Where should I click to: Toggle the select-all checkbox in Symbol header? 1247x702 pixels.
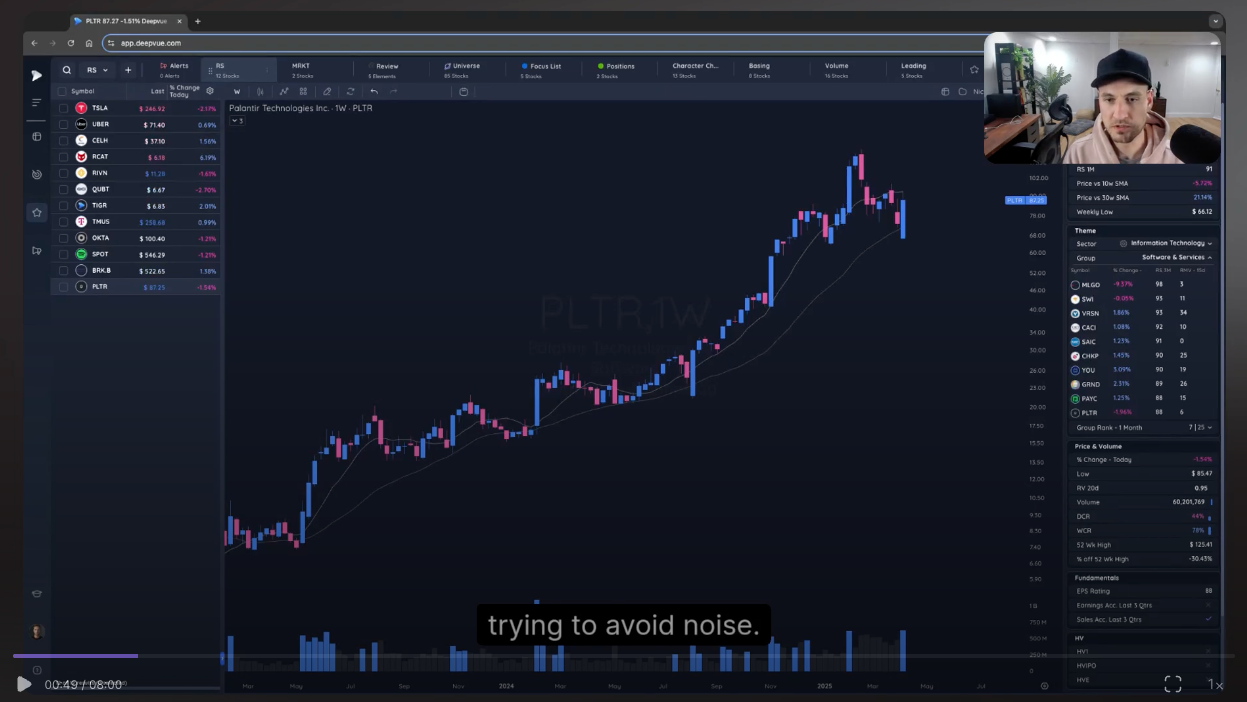tap(64, 90)
